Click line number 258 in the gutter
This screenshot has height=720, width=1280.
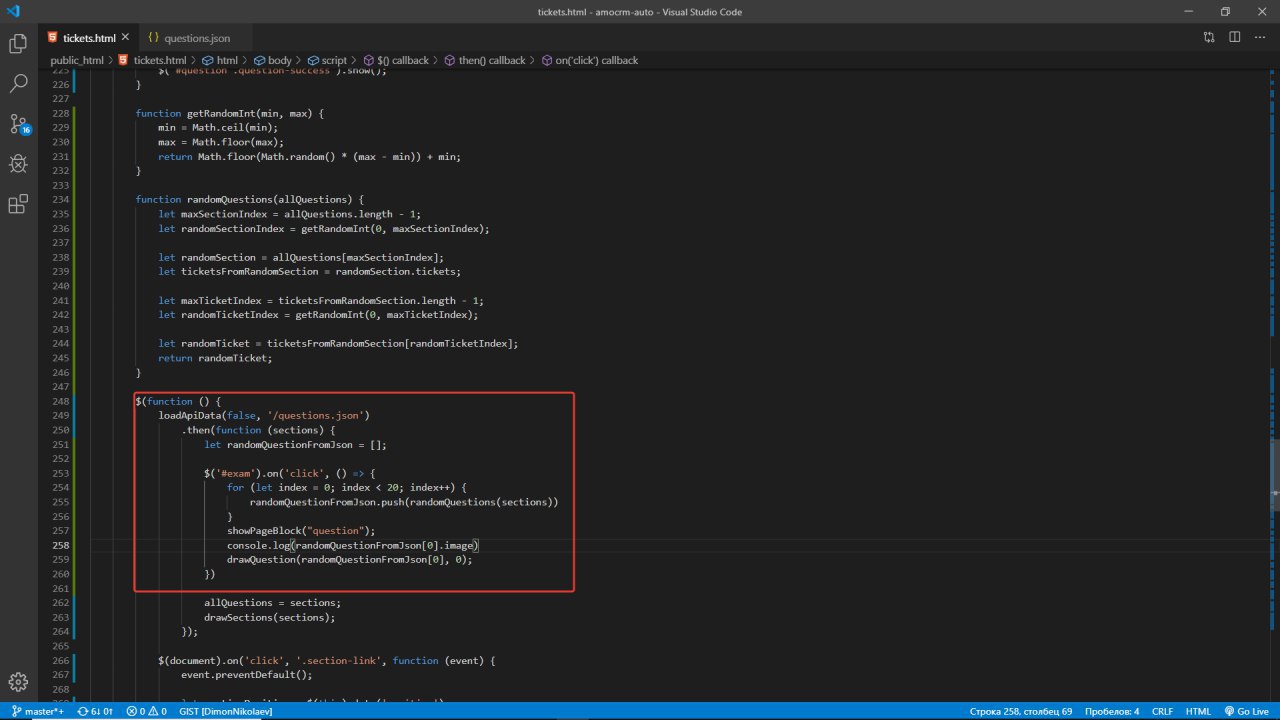60,545
